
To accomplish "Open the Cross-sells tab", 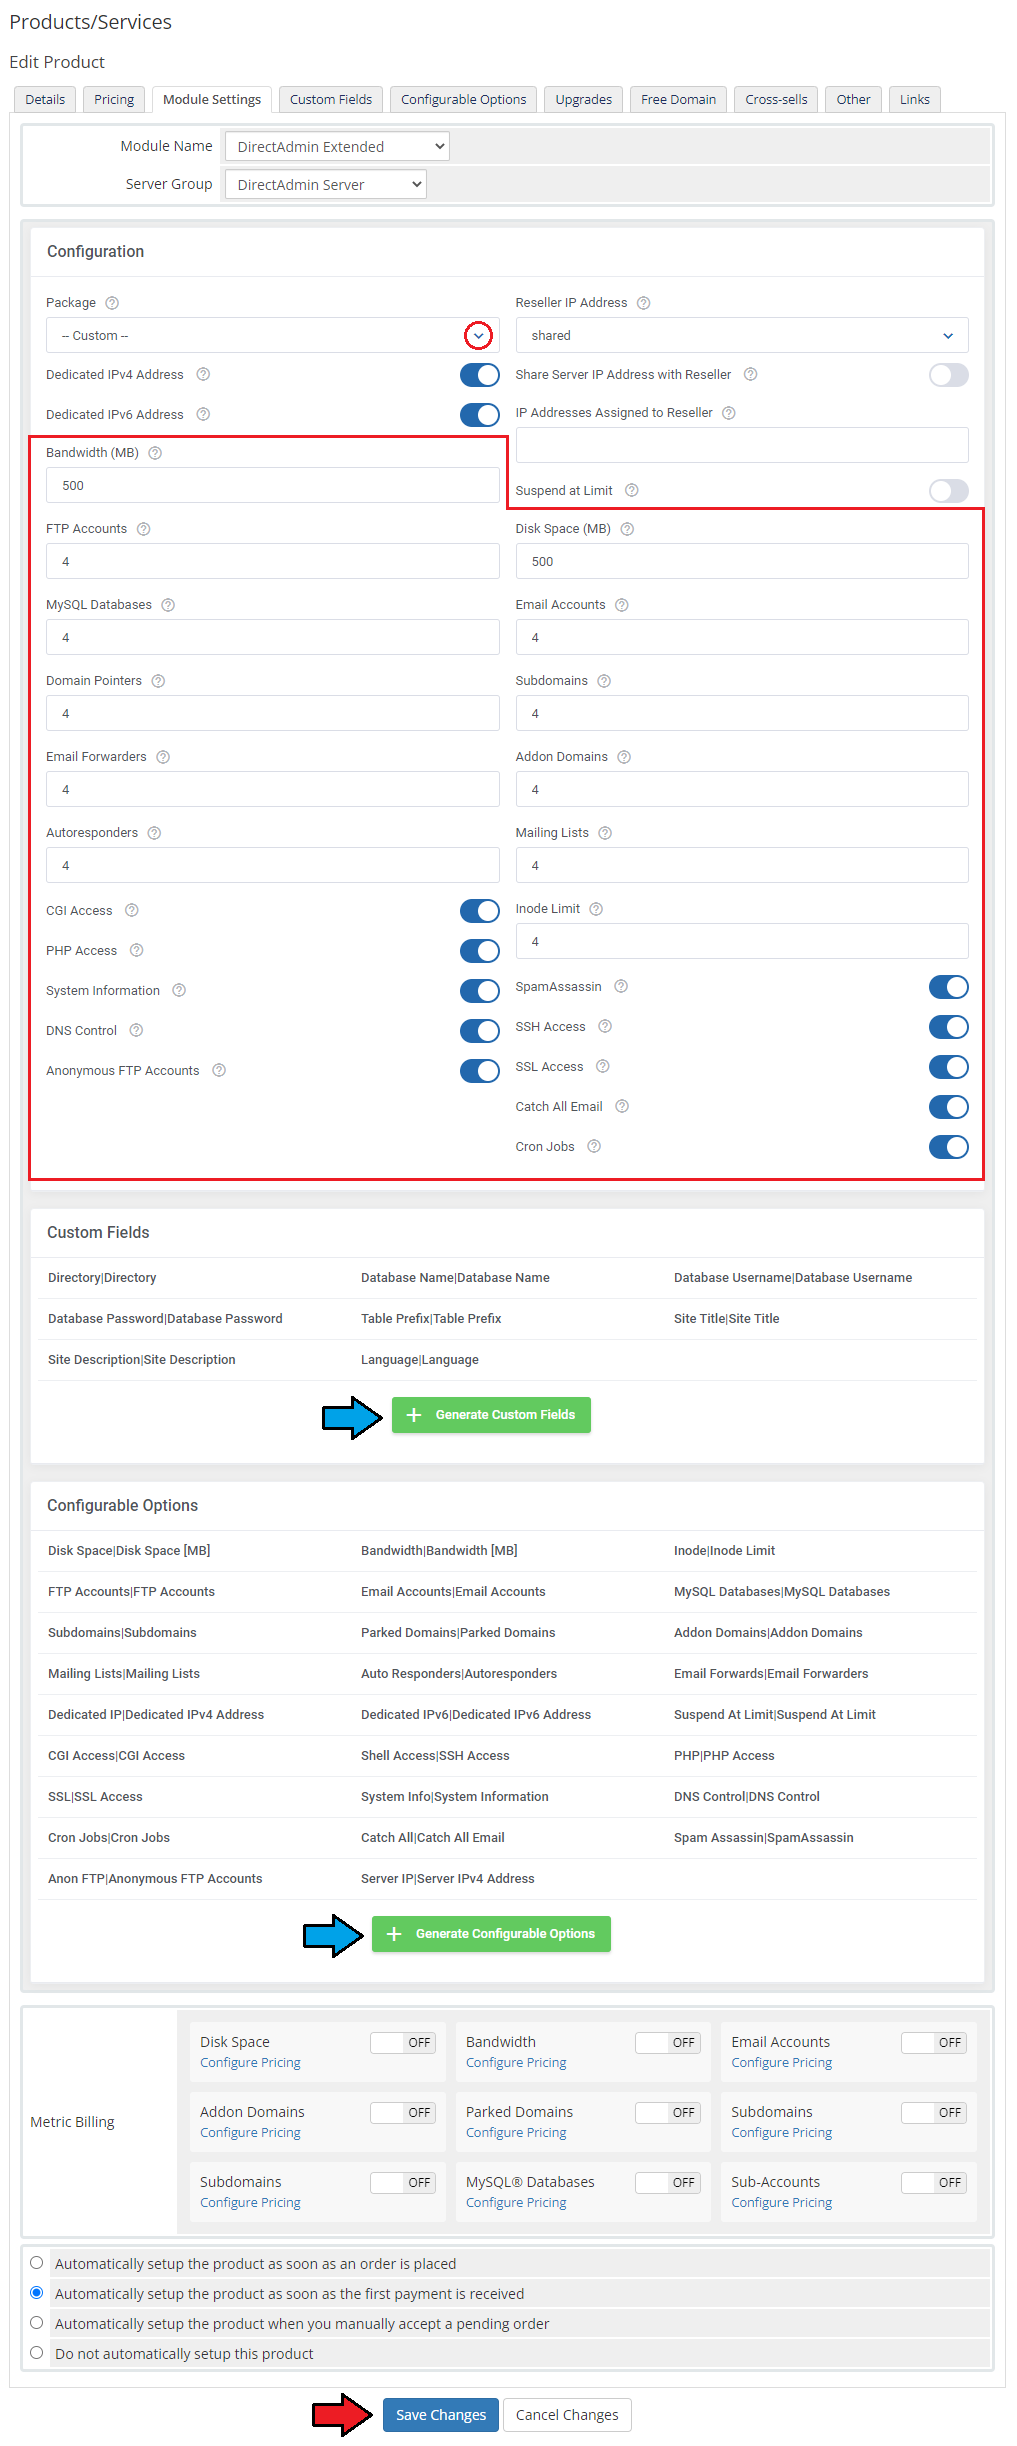I will click(x=777, y=100).
